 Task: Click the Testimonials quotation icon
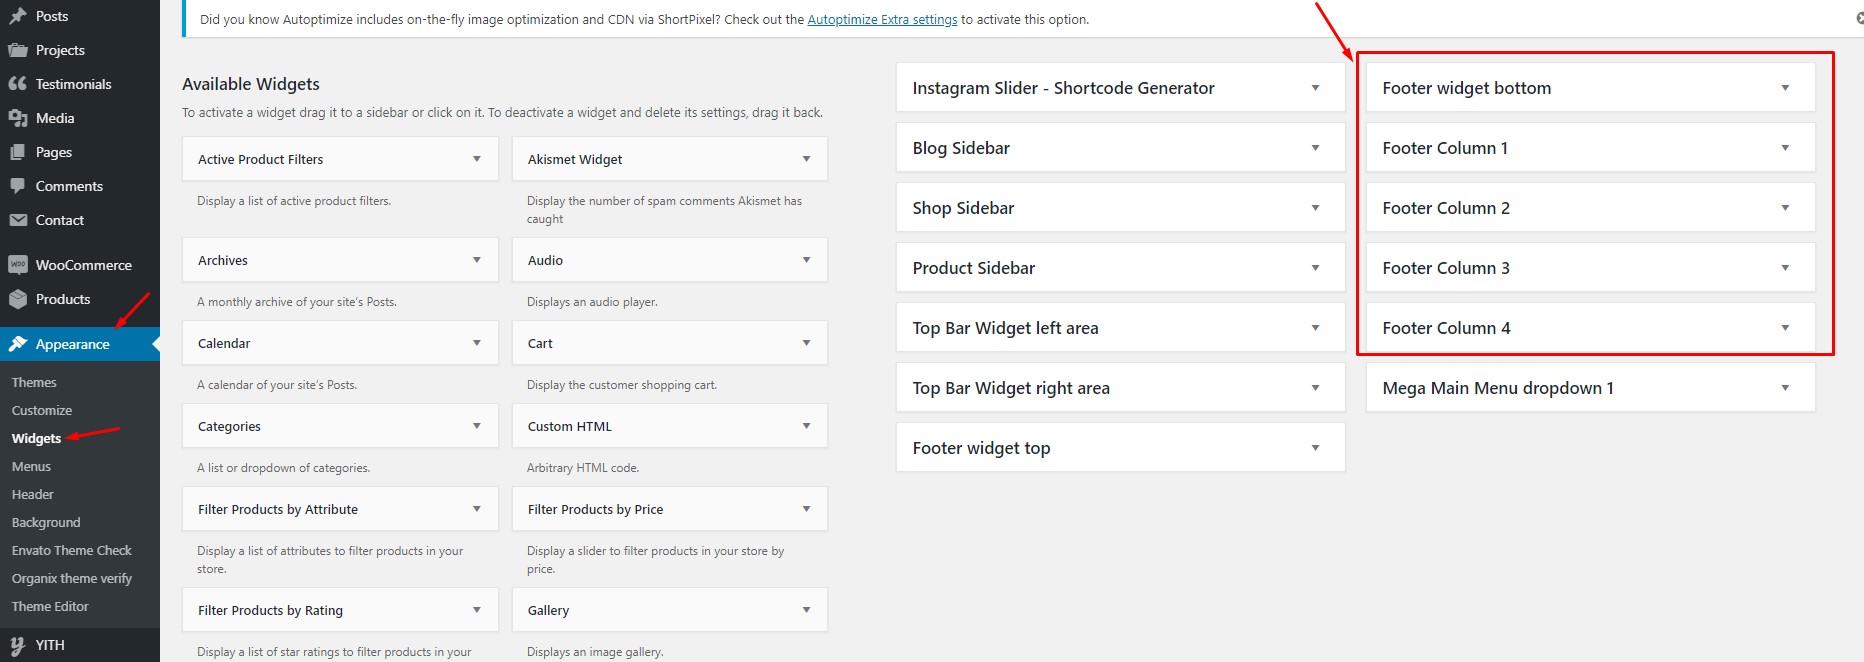[x=18, y=83]
